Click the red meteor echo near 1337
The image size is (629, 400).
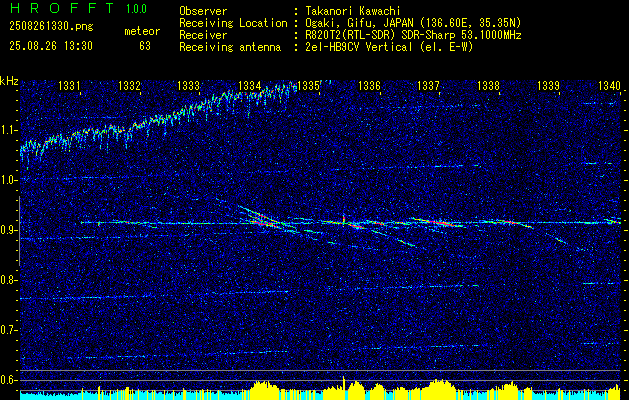coord(439,222)
